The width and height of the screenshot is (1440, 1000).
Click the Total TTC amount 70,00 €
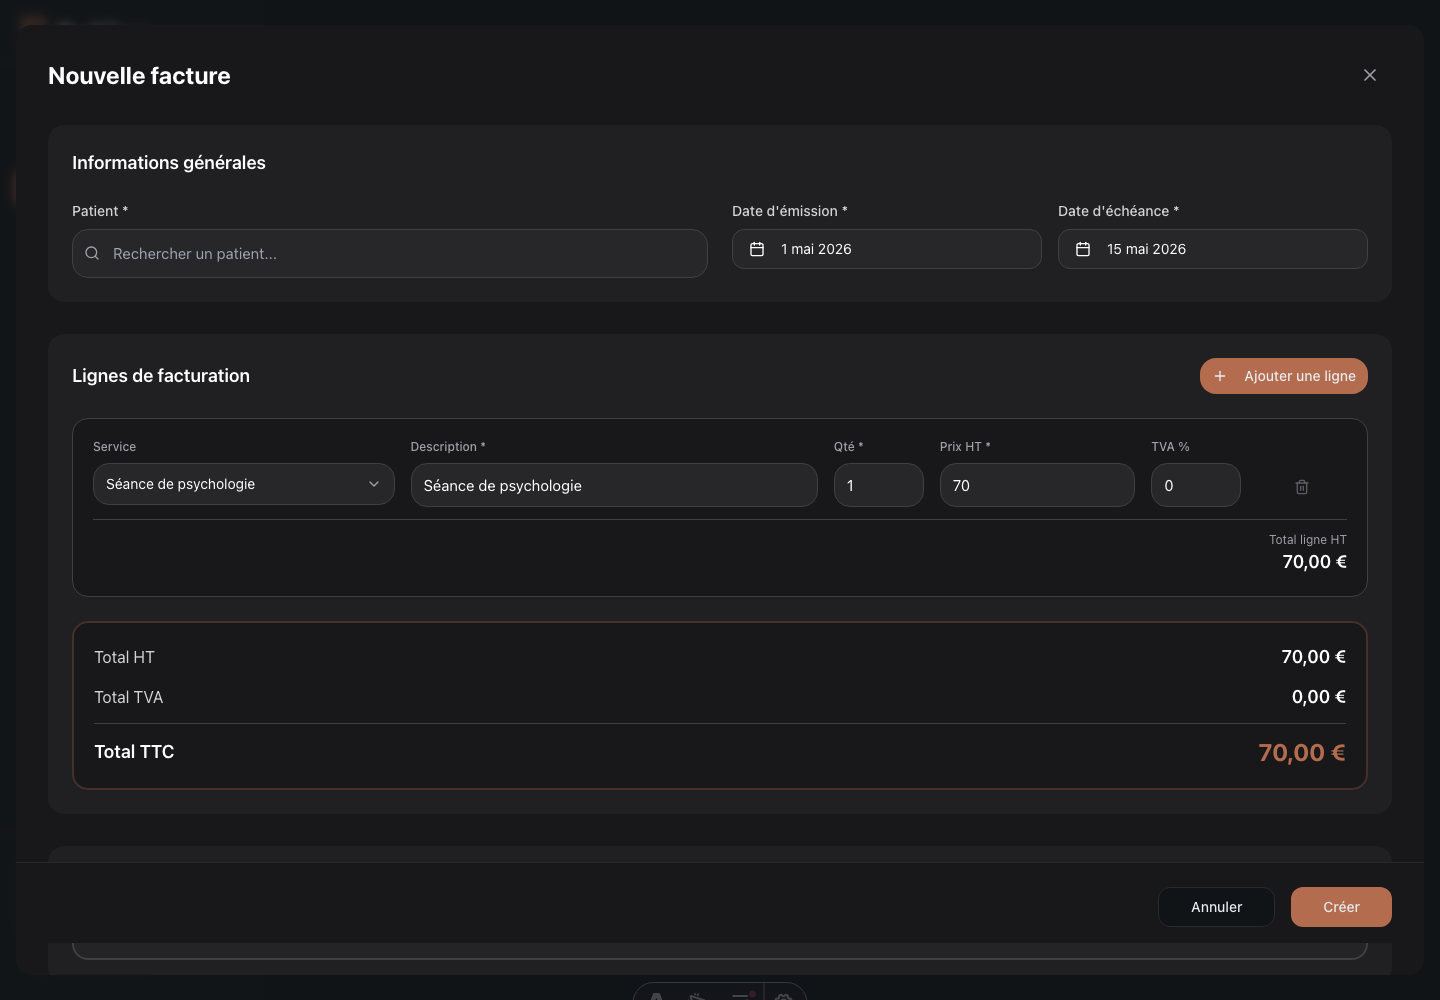[x=1302, y=753]
